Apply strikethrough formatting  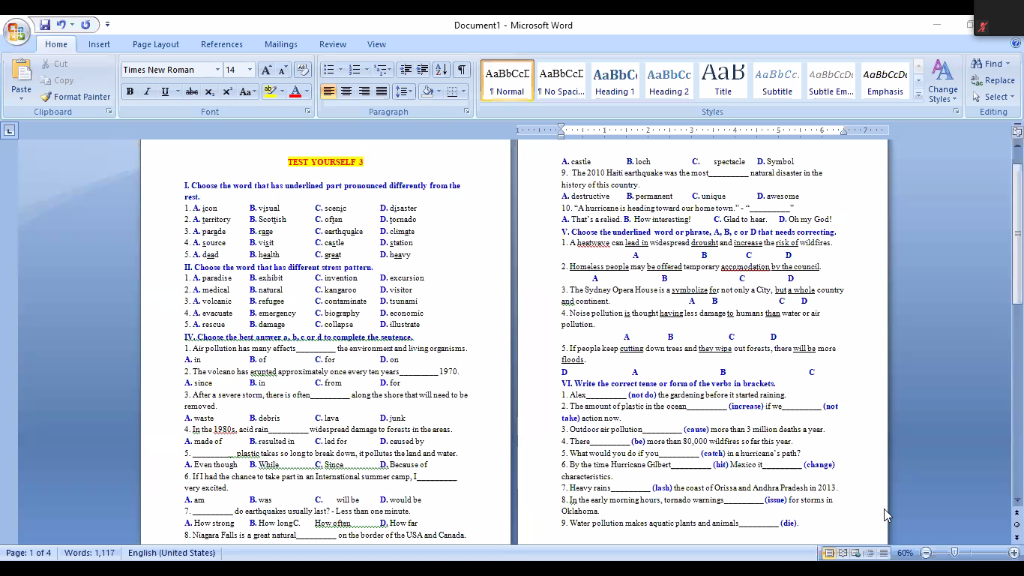pos(191,92)
